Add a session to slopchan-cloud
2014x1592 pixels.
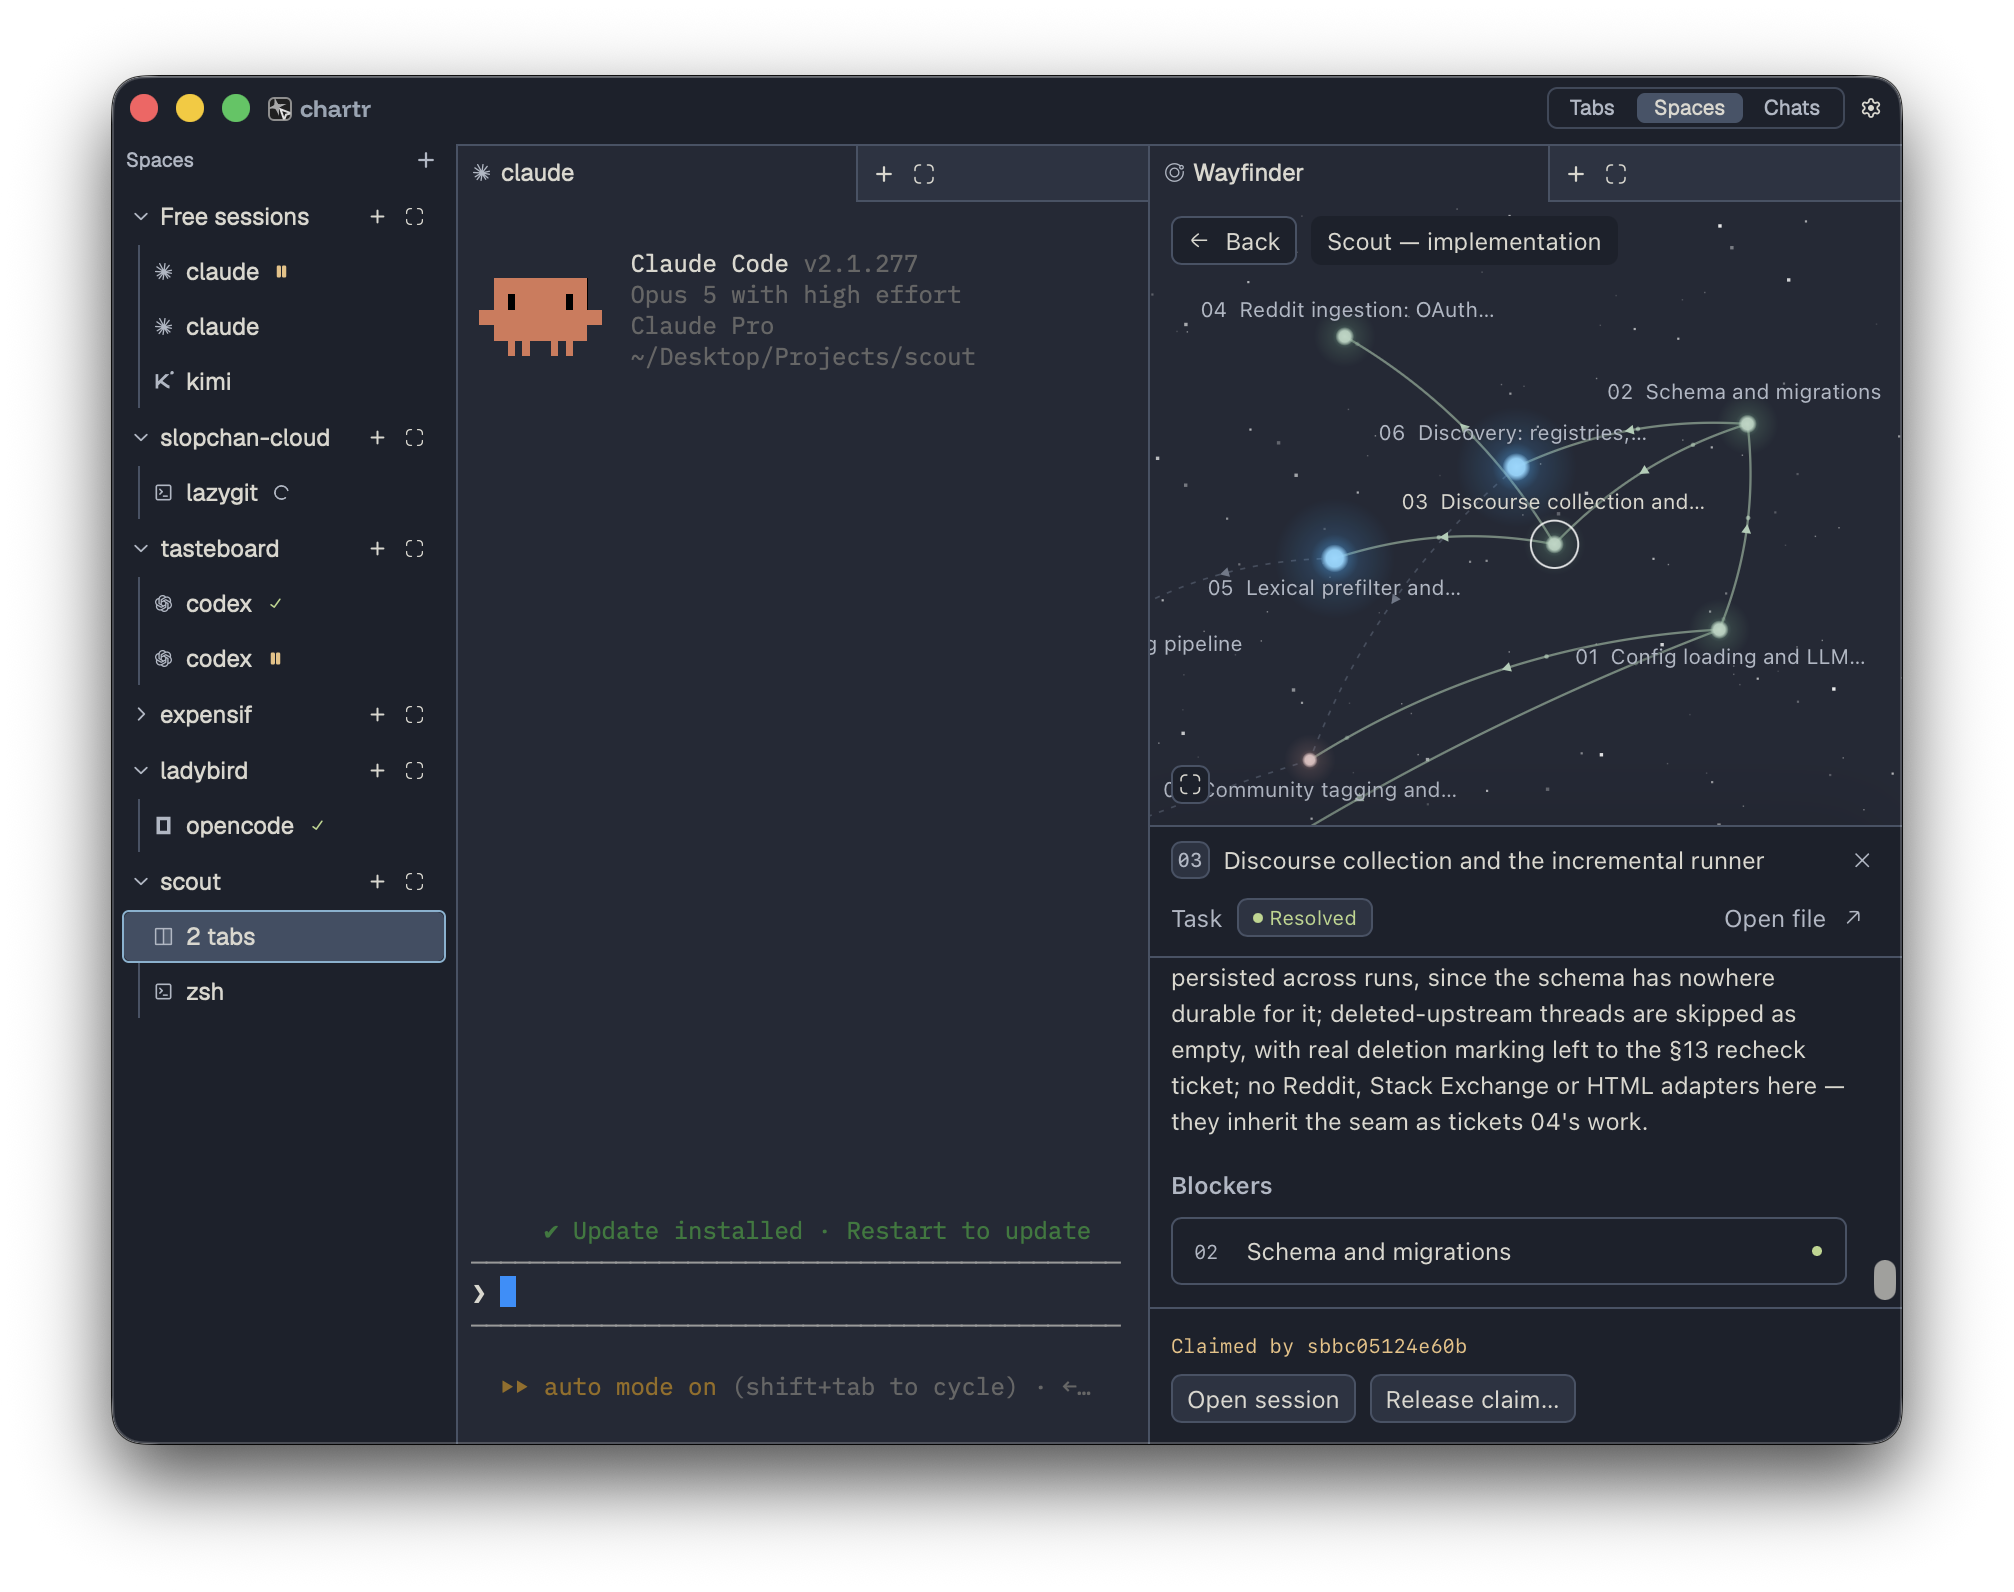(377, 438)
